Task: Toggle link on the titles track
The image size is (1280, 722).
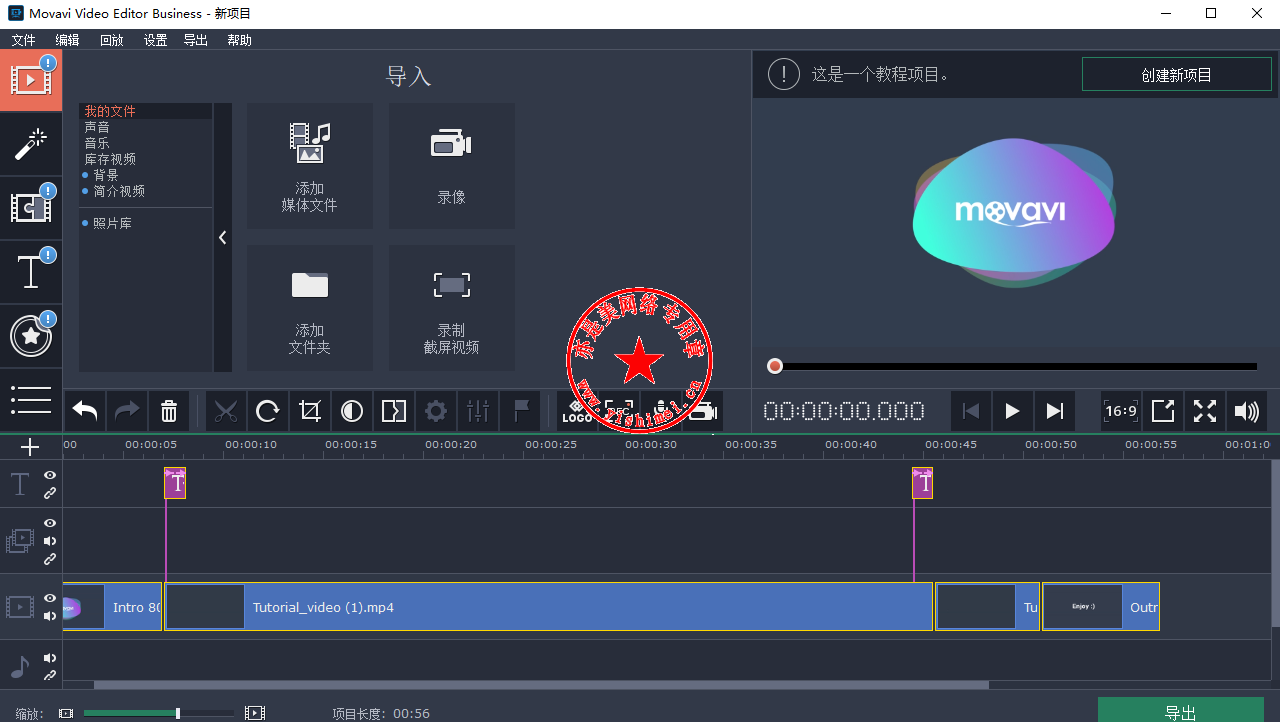Action: click(50, 493)
